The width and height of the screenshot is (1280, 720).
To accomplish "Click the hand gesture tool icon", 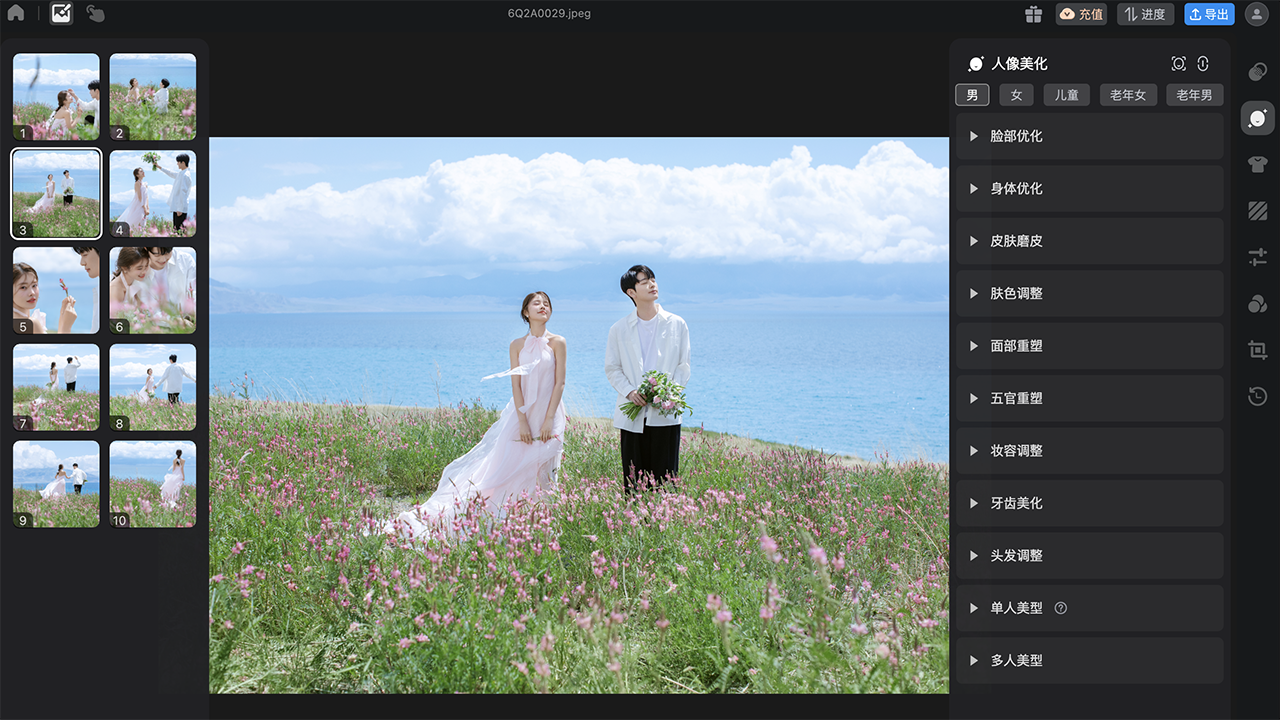I will pyautogui.click(x=95, y=14).
